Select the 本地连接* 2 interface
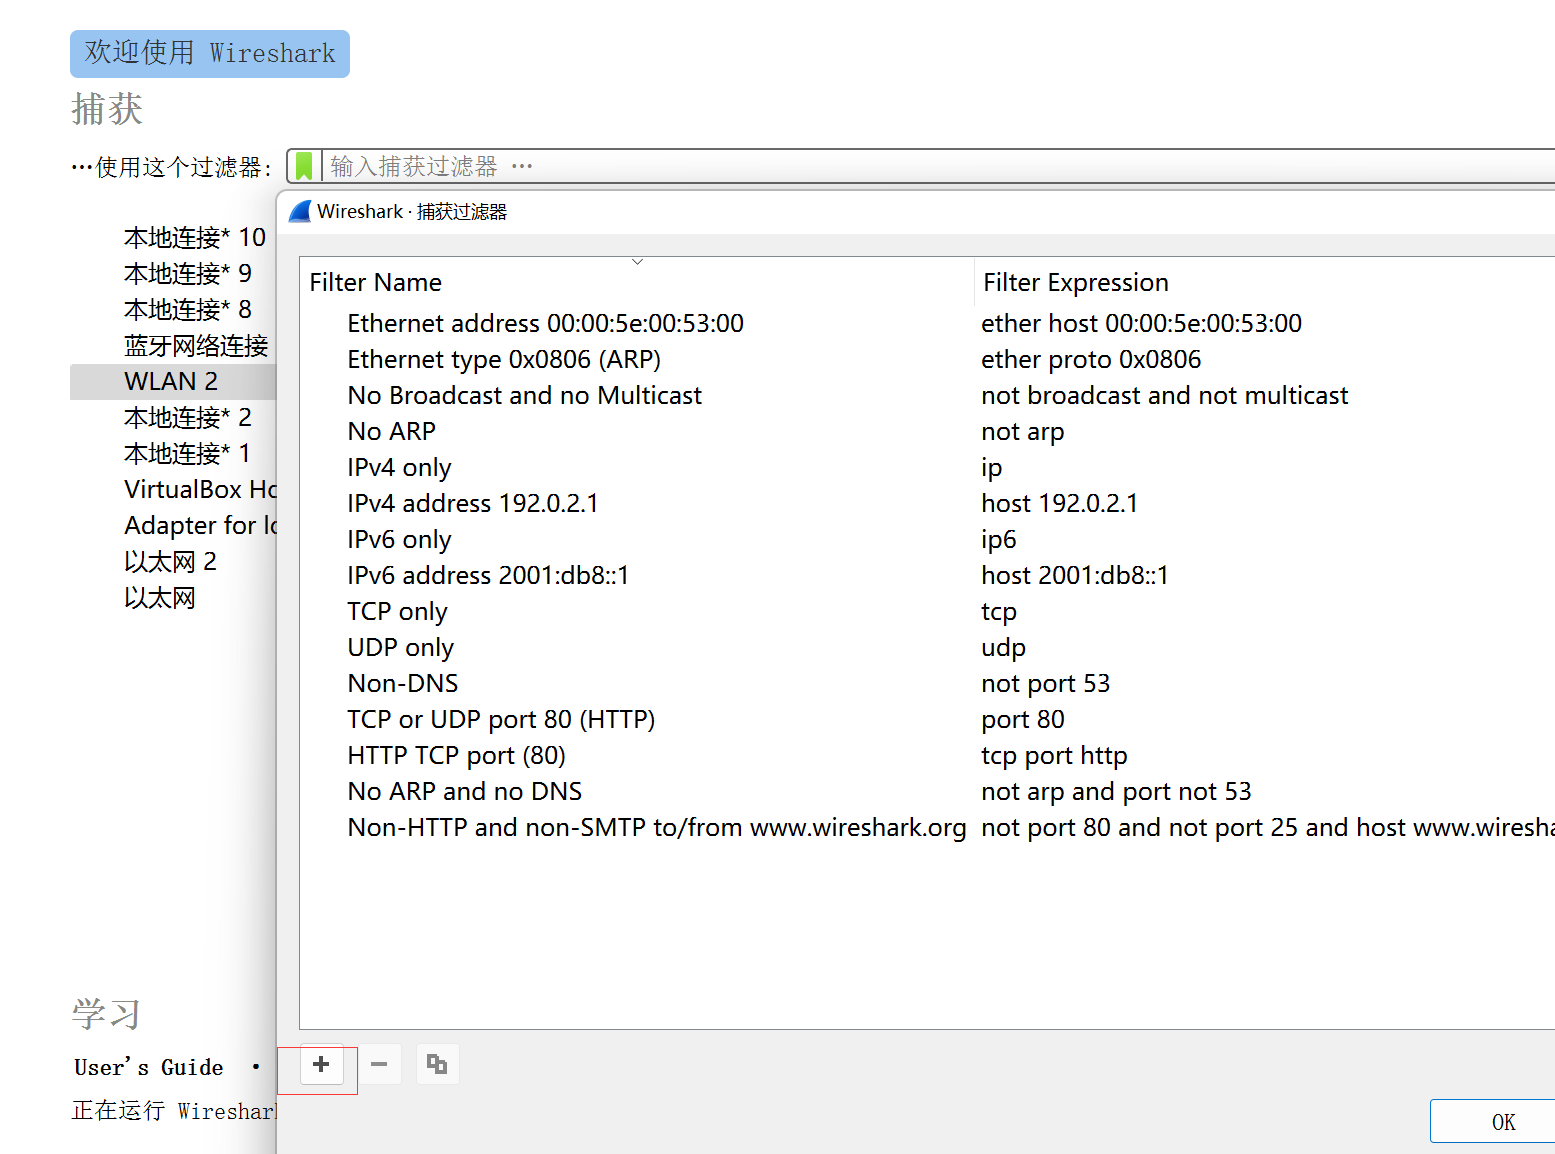The height and width of the screenshot is (1154, 1555). point(188,417)
